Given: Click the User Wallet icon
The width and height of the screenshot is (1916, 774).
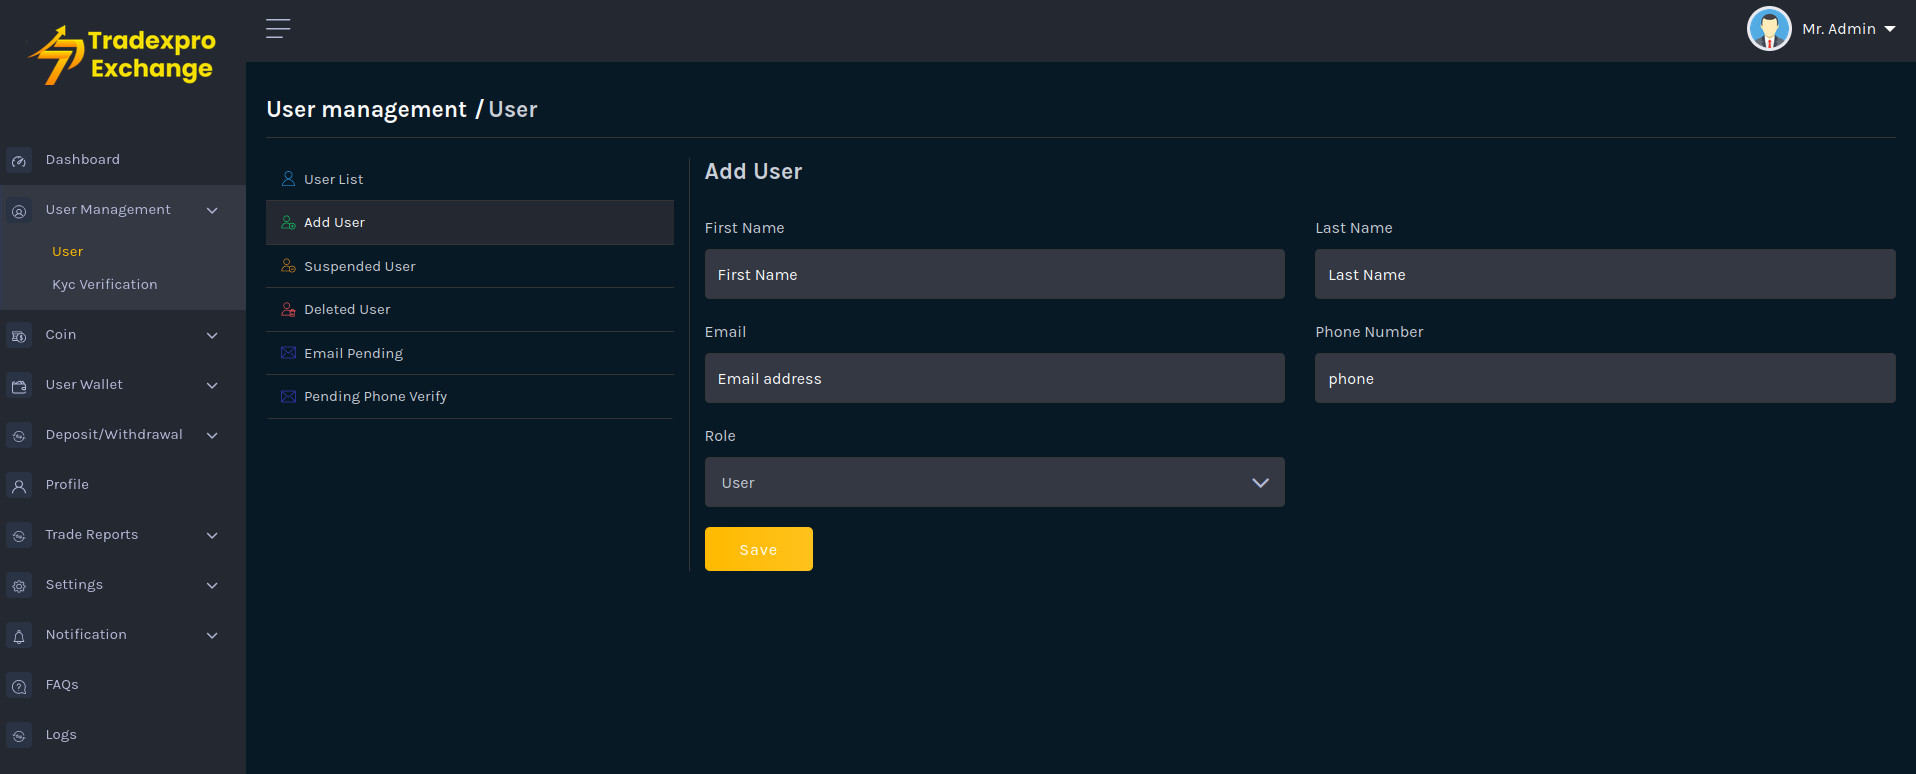Looking at the screenshot, I should 19,386.
